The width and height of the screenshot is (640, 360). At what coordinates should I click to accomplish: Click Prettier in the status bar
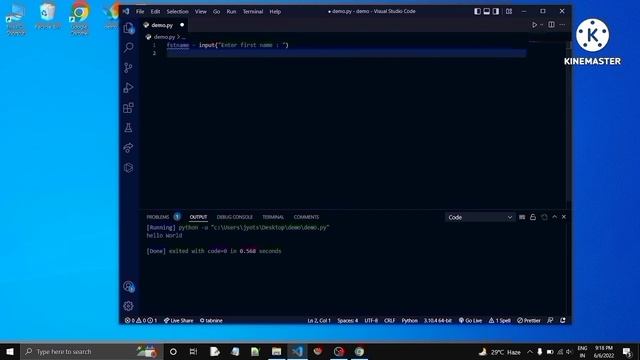click(529, 320)
